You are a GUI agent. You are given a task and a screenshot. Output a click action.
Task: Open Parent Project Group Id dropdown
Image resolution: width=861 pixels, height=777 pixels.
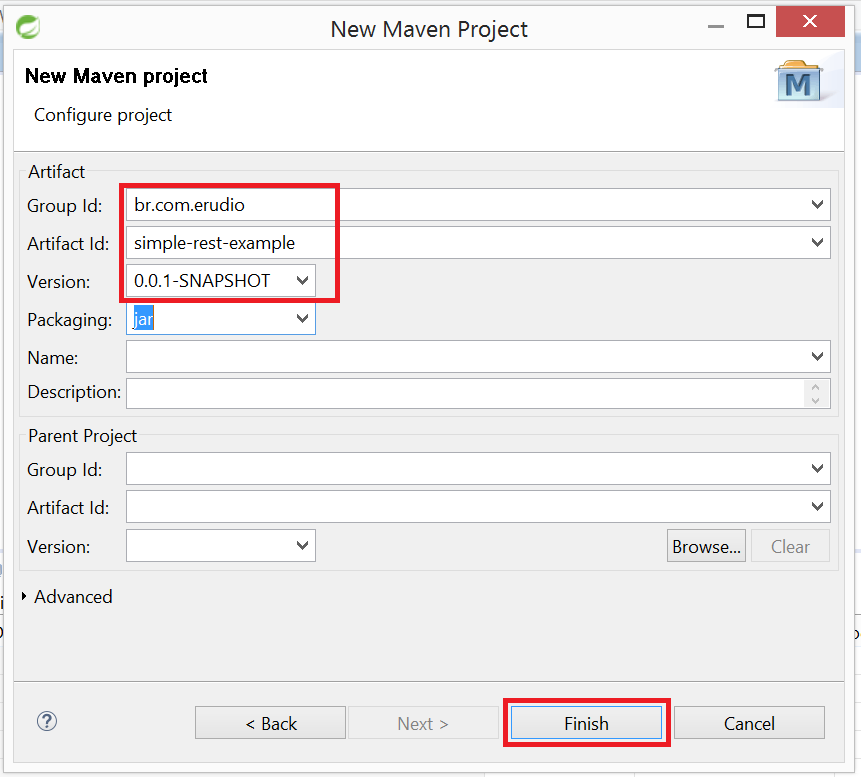[x=818, y=469]
